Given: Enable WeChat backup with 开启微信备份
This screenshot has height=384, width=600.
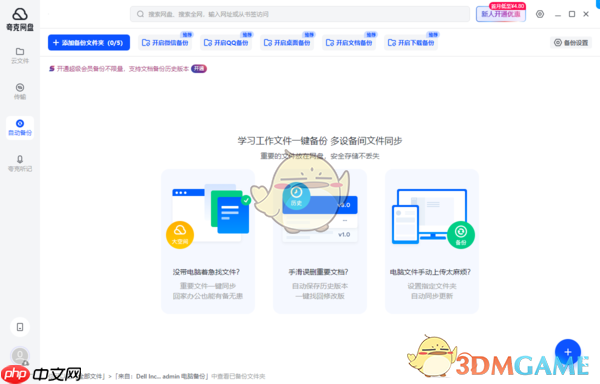Looking at the screenshot, I should point(165,42).
